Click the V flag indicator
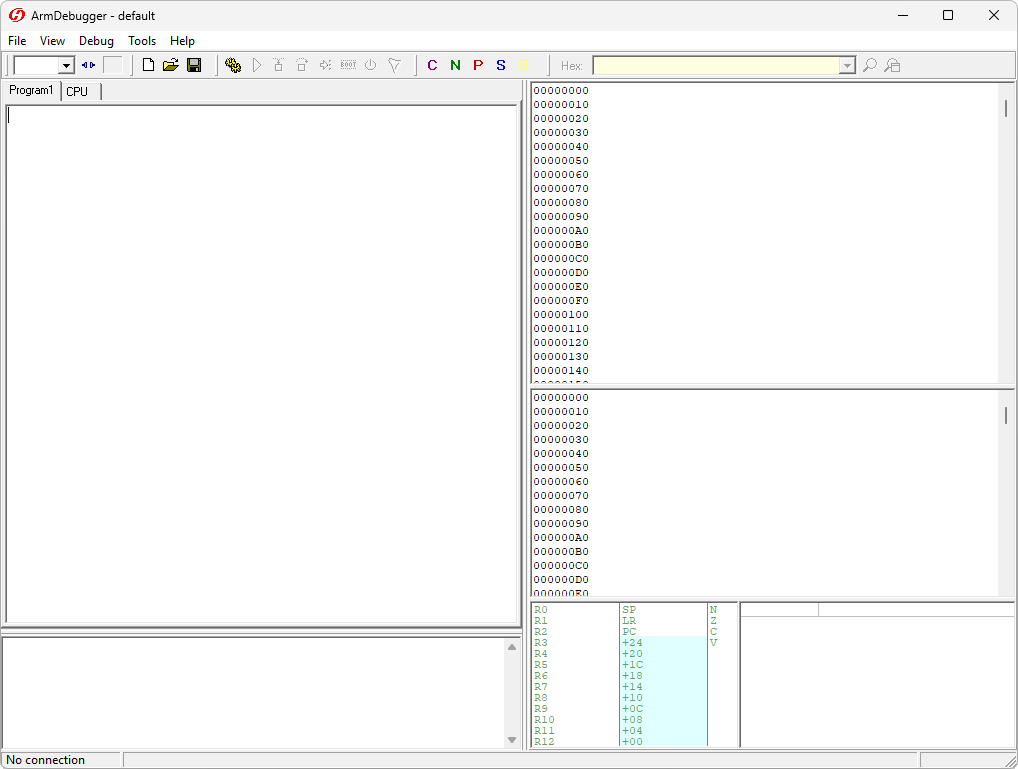This screenshot has width=1018, height=769. [714, 643]
